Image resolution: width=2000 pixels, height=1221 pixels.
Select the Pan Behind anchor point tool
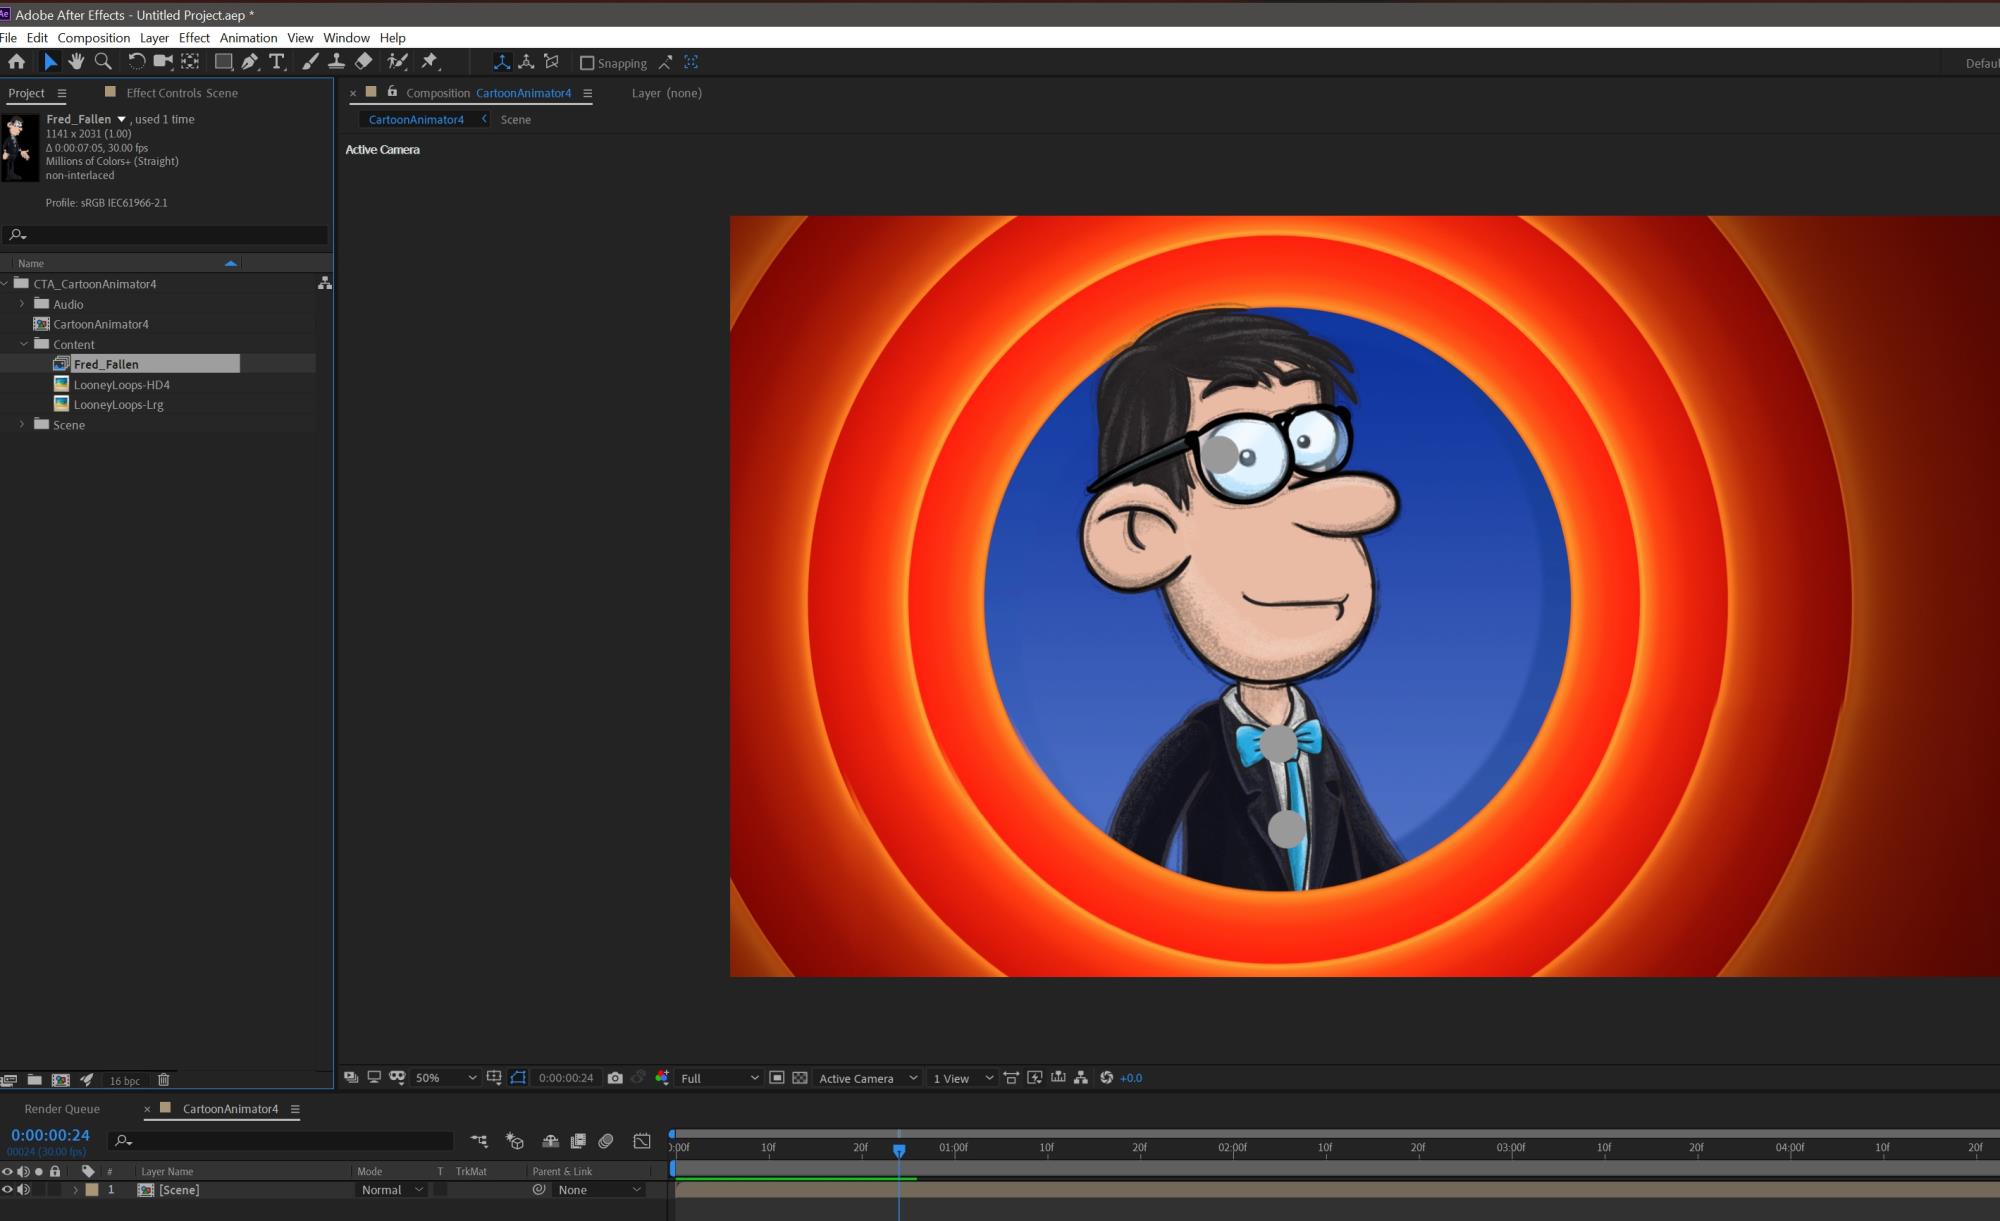190,62
